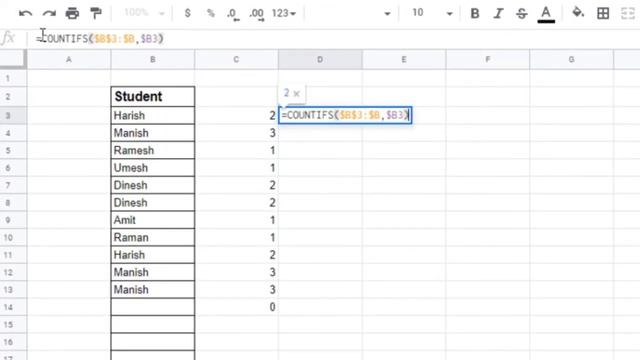
Task: Select the Amit cell
Action: (153, 220)
